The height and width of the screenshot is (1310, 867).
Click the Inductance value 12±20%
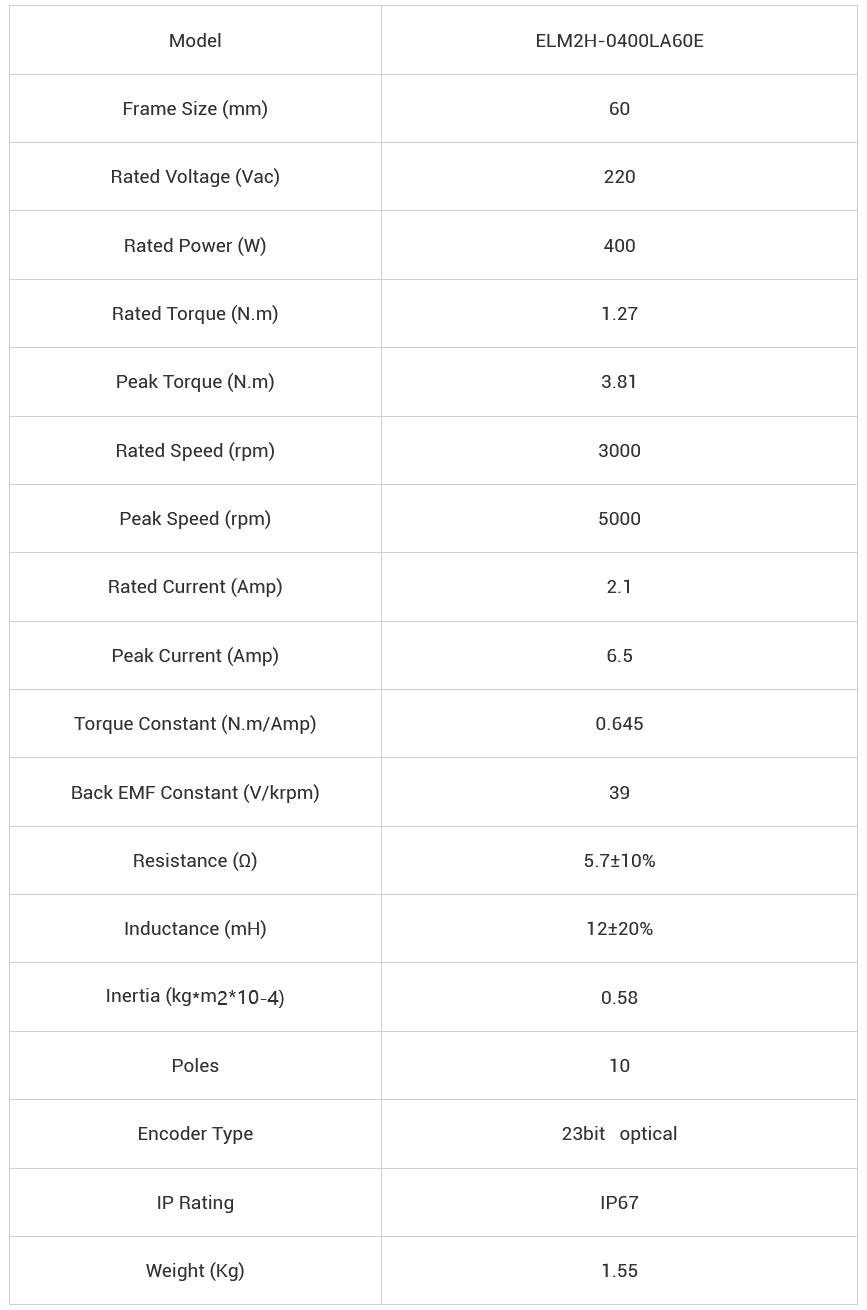pyautogui.click(x=619, y=929)
